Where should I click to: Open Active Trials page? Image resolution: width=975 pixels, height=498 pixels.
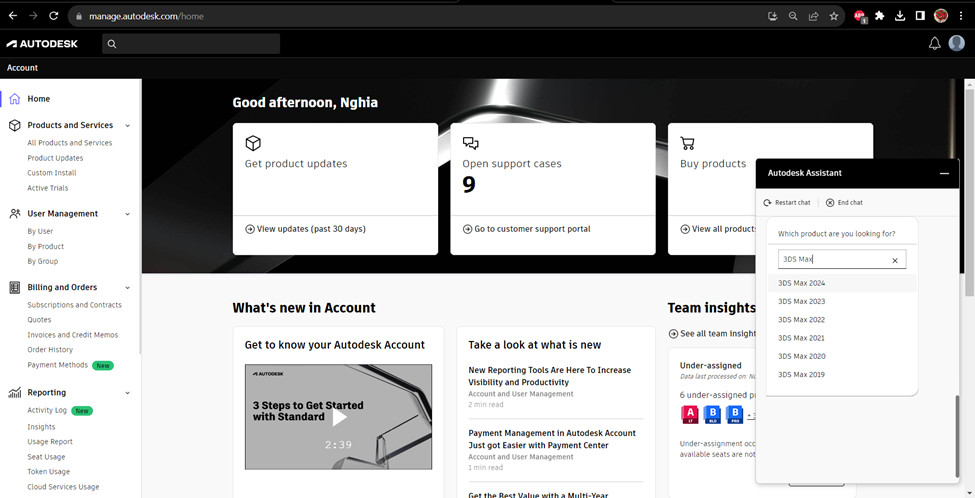coord(48,188)
